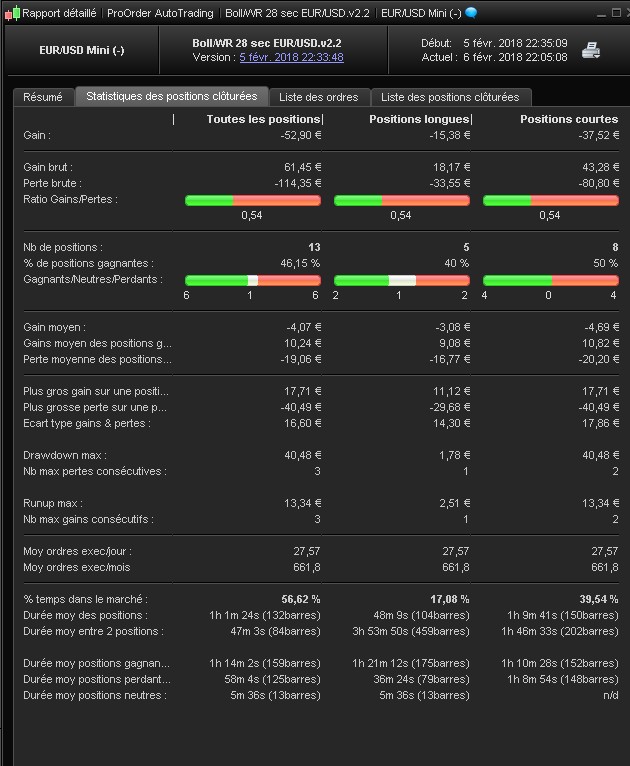The width and height of the screenshot is (630, 766).
Task: Click the Gagnants/Neutres/Perdants bar for long positions
Action: click(401, 280)
